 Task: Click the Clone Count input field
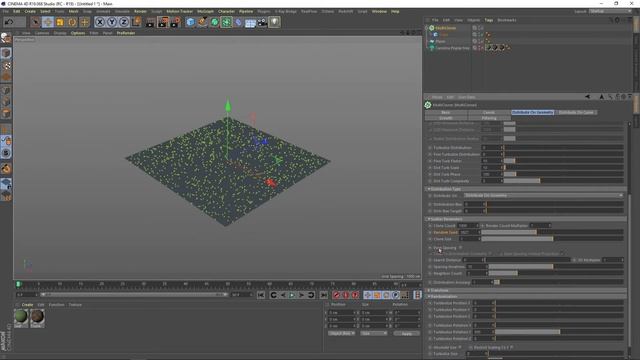coord(468,226)
